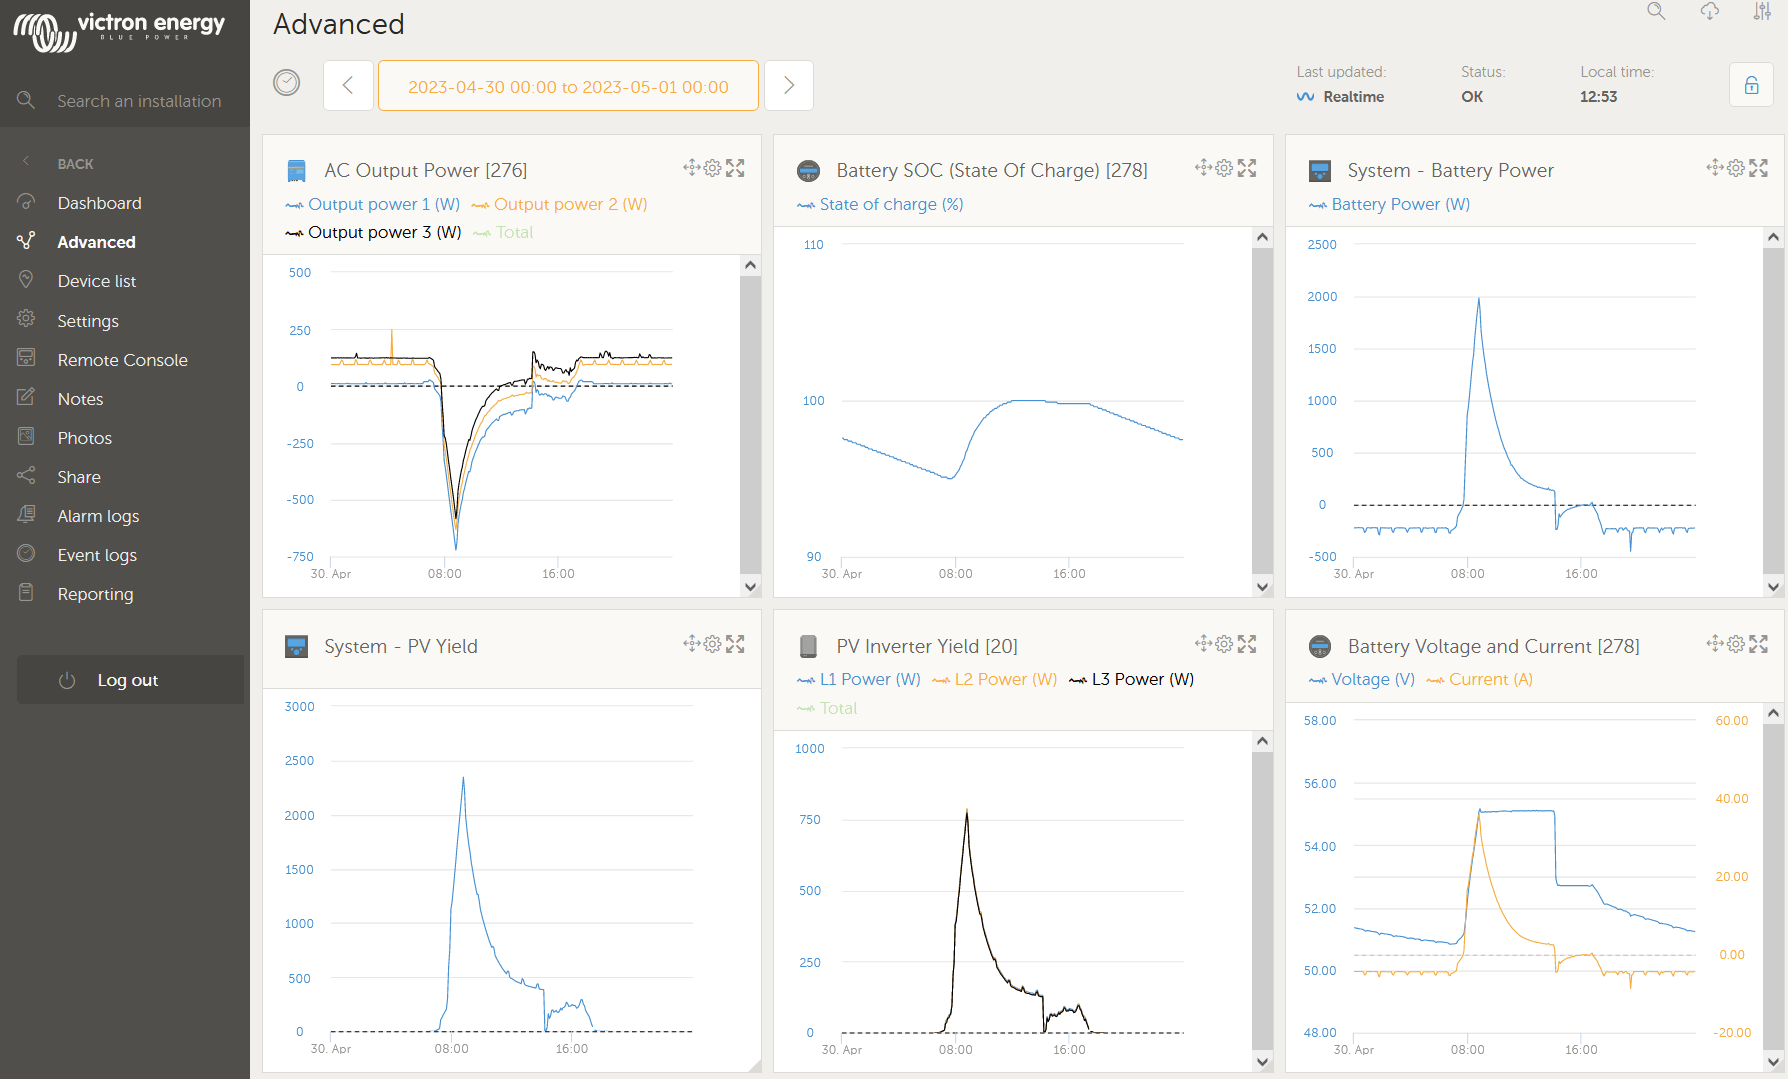Toggle Total series in AC Output Power legend
The image size is (1788, 1079).
pos(504,232)
